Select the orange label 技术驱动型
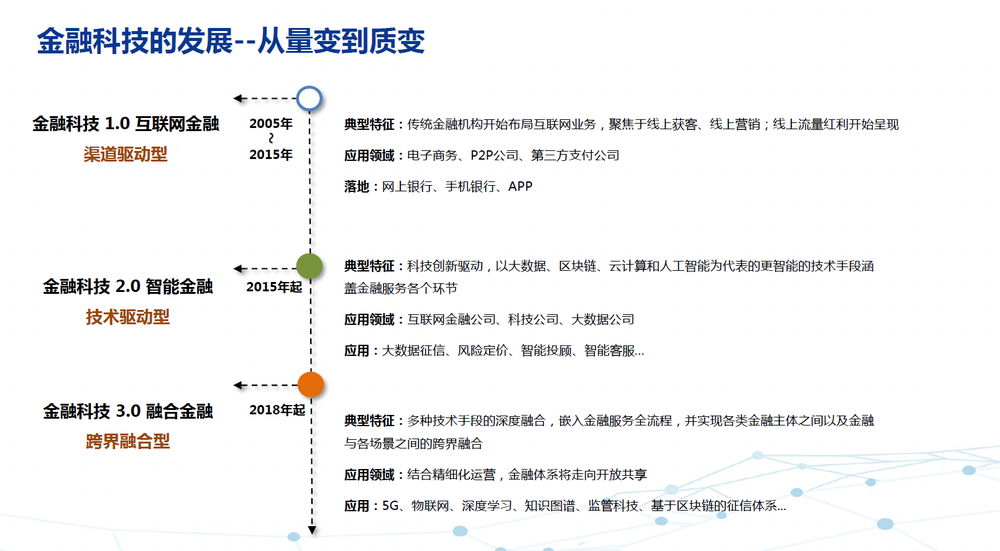Viewport: 1000px width, 551px height. click(128, 317)
